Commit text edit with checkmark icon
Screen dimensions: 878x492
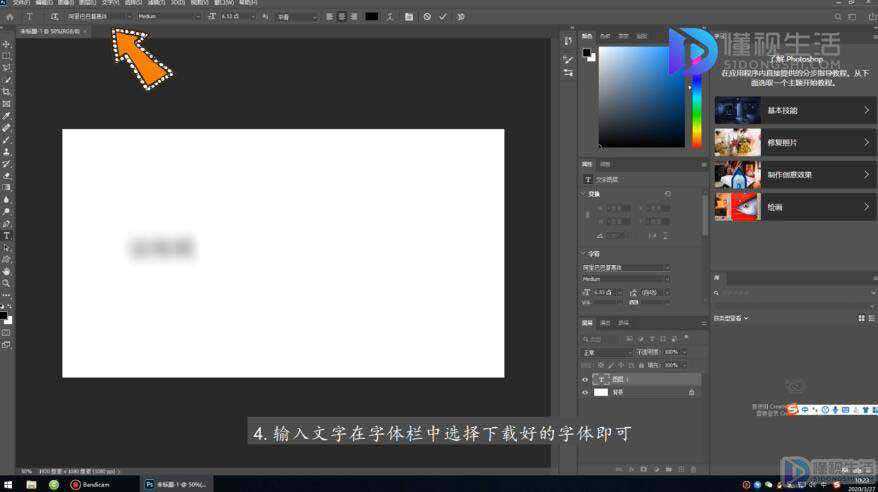(443, 17)
